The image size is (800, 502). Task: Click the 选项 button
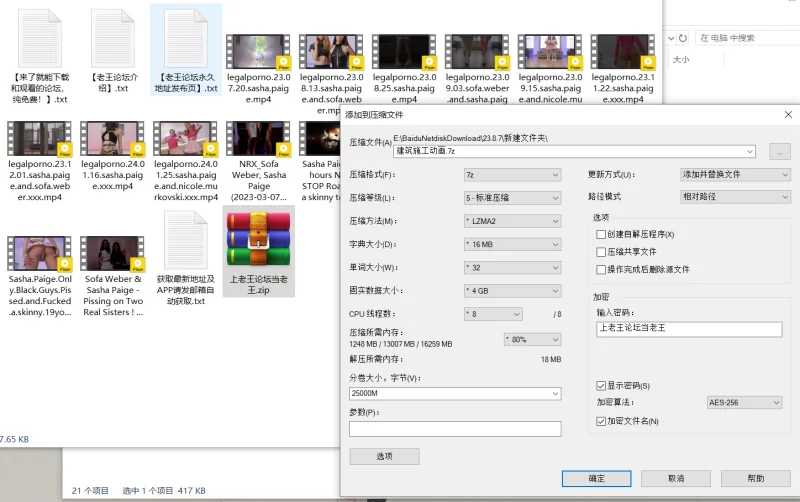point(384,457)
